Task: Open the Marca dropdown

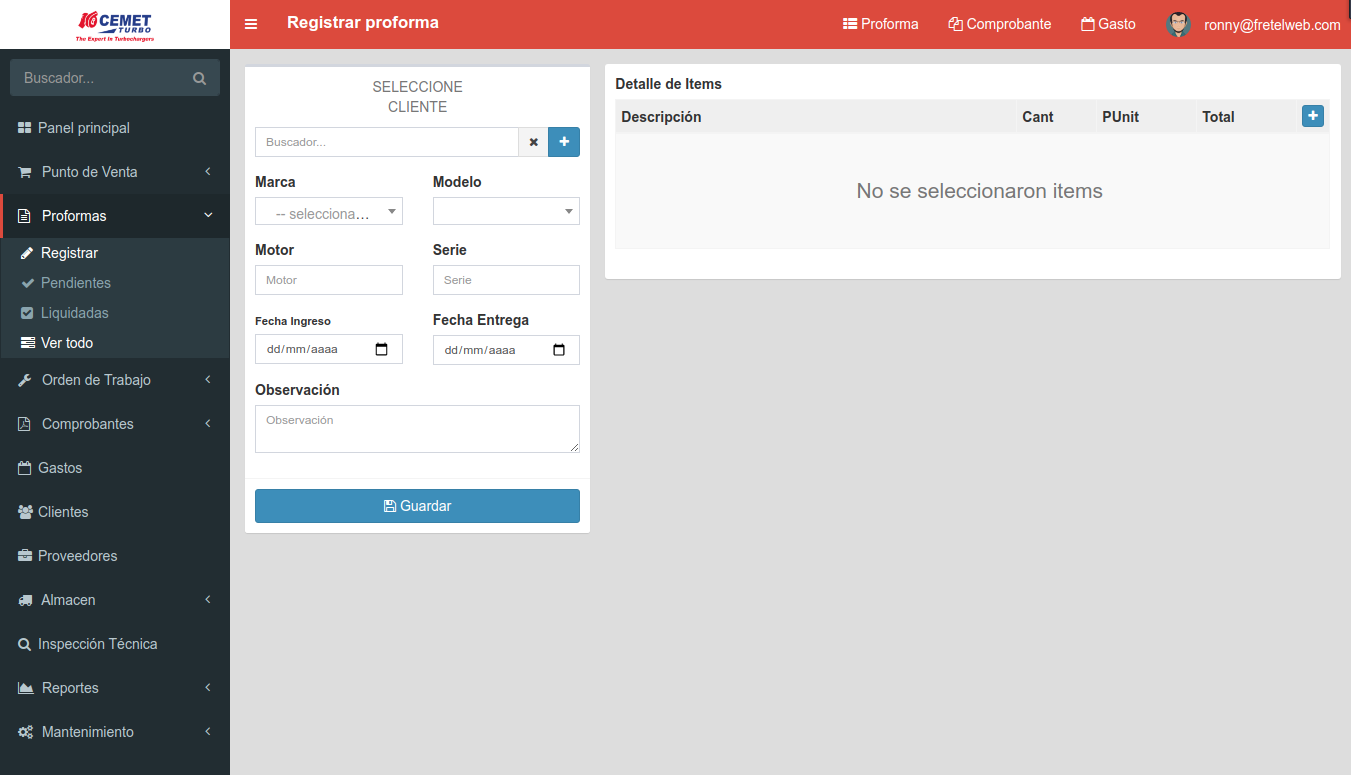Action: pyautogui.click(x=328, y=212)
